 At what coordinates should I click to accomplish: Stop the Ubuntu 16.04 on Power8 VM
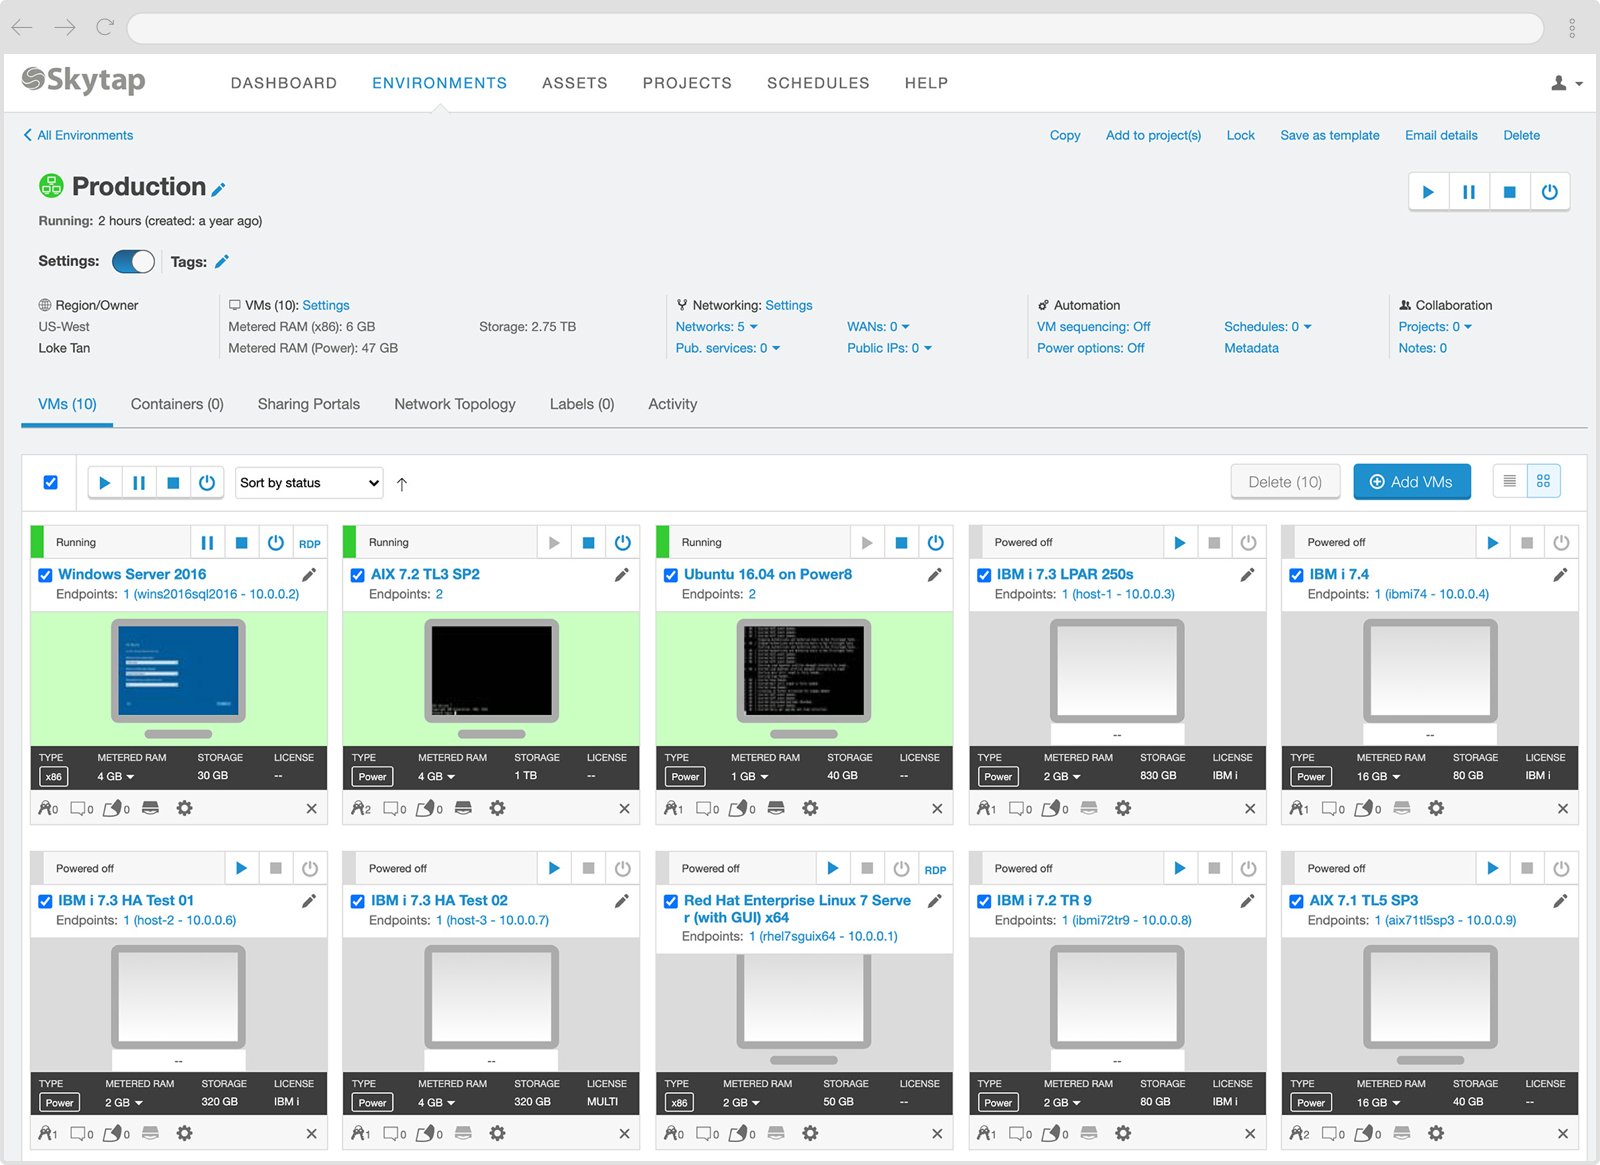click(x=901, y=543)
